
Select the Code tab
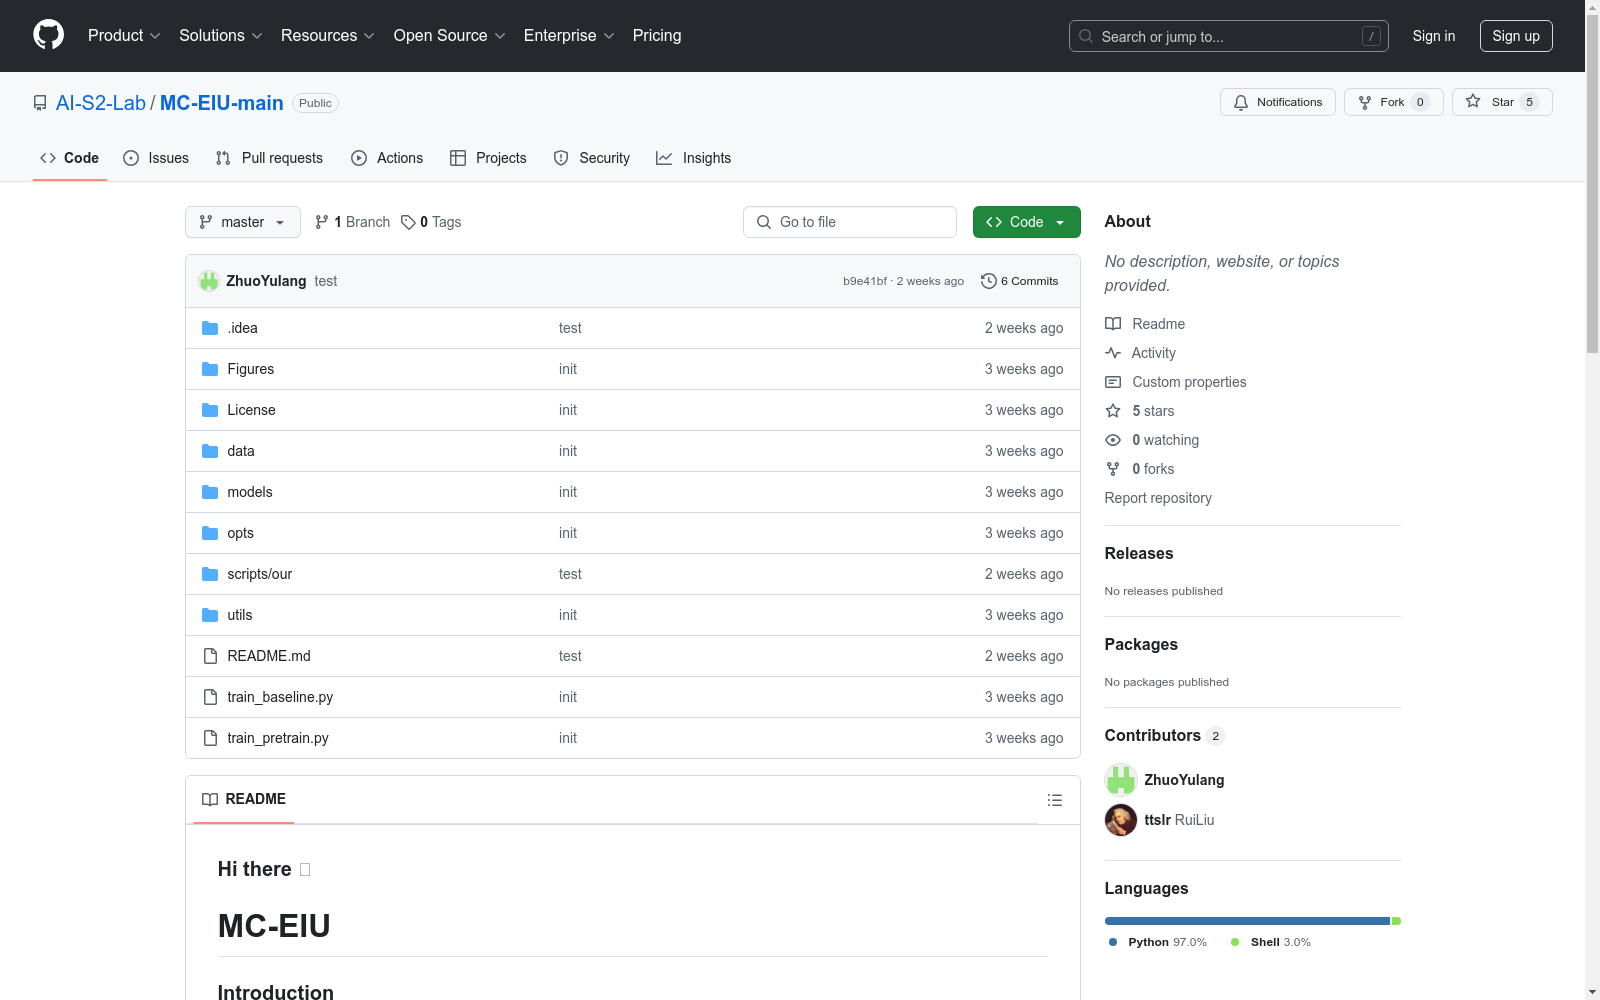pyautogui.click(x=70, y=158)
